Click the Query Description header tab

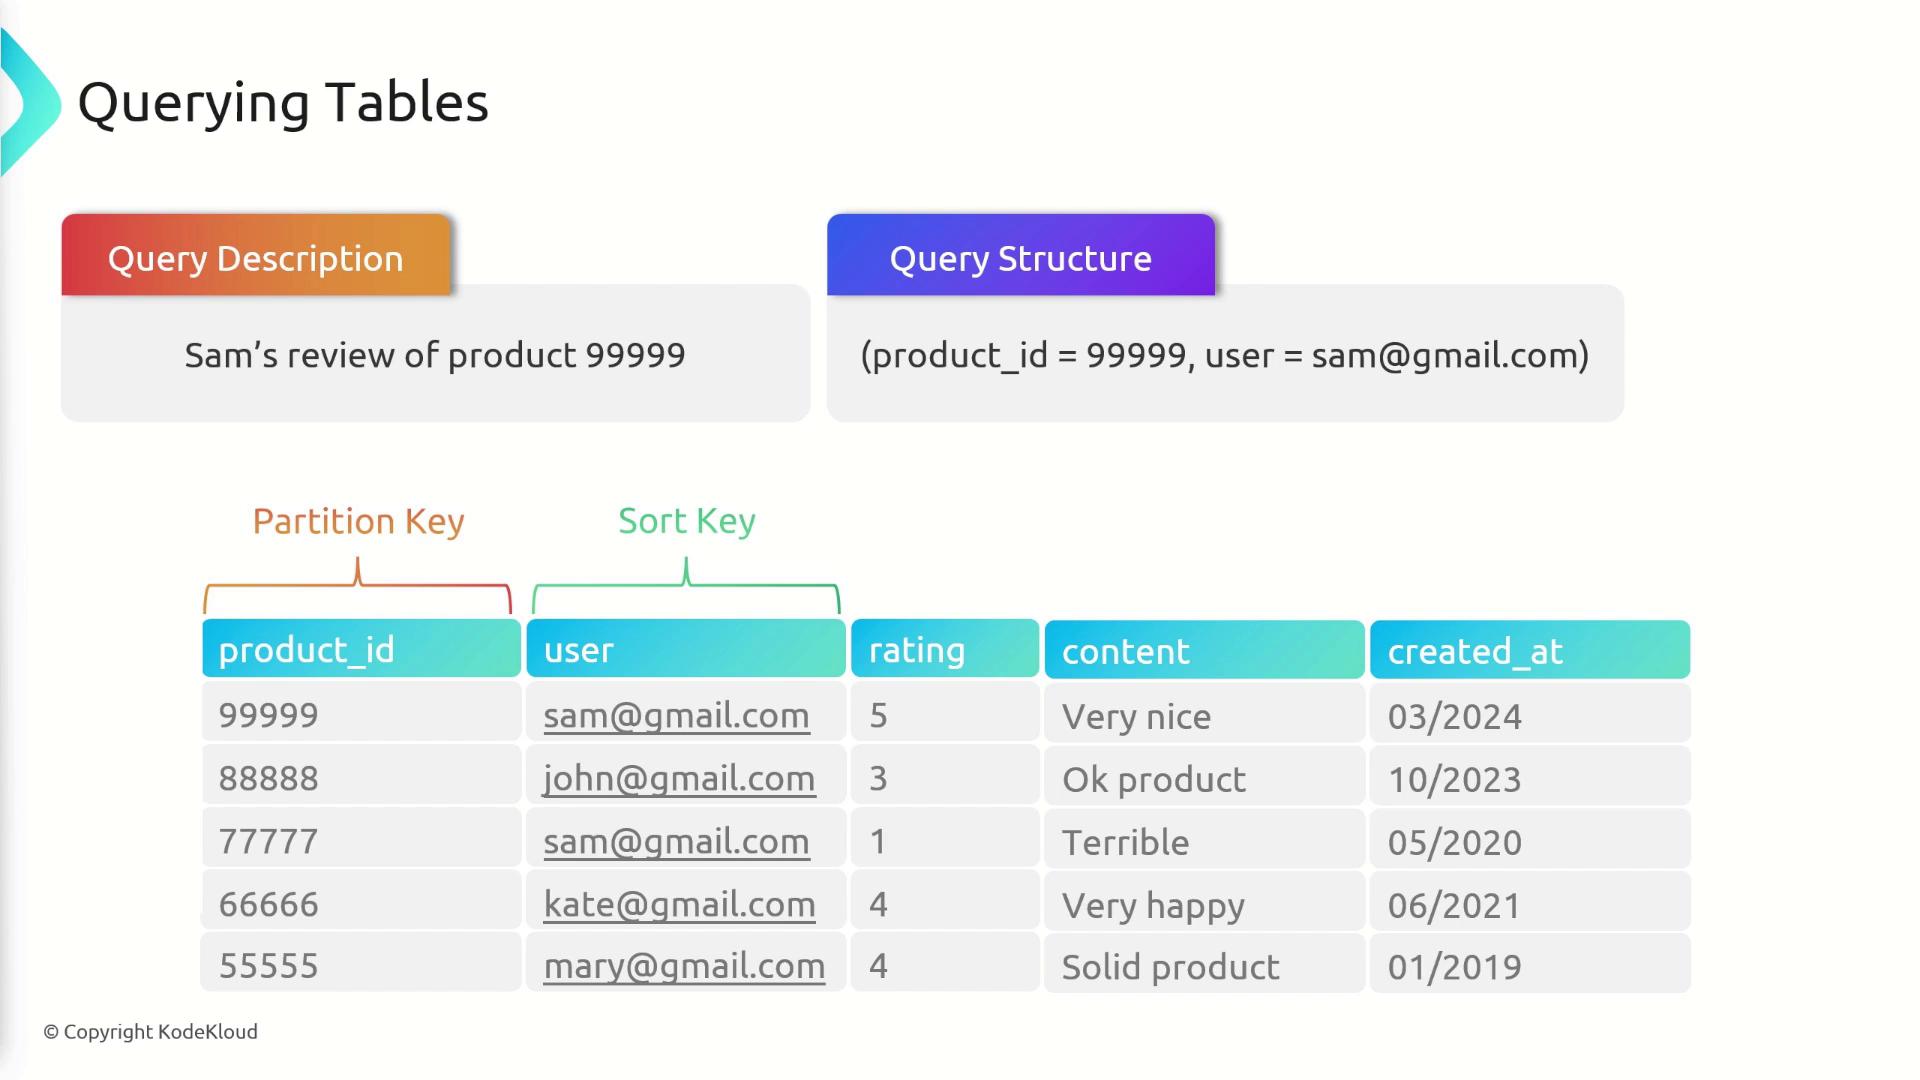pos(256,256)
